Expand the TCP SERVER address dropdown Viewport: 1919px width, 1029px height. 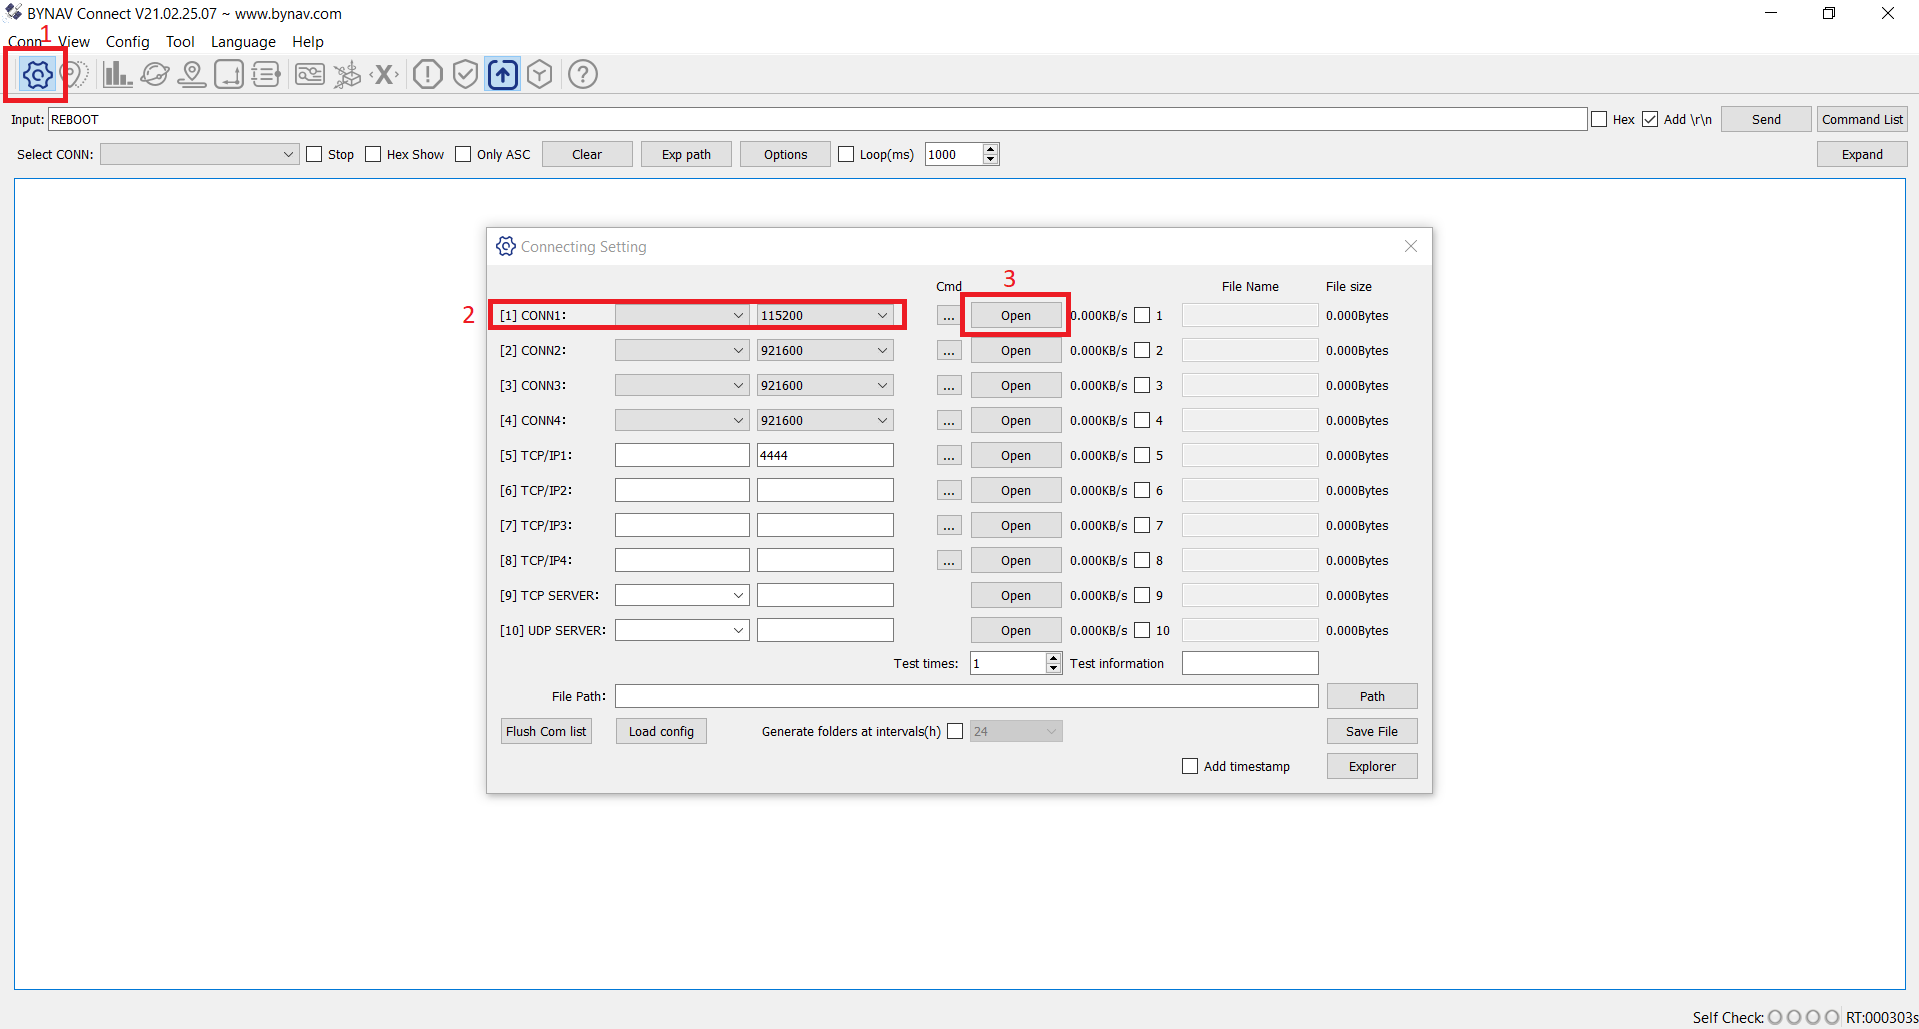(738, 596)
